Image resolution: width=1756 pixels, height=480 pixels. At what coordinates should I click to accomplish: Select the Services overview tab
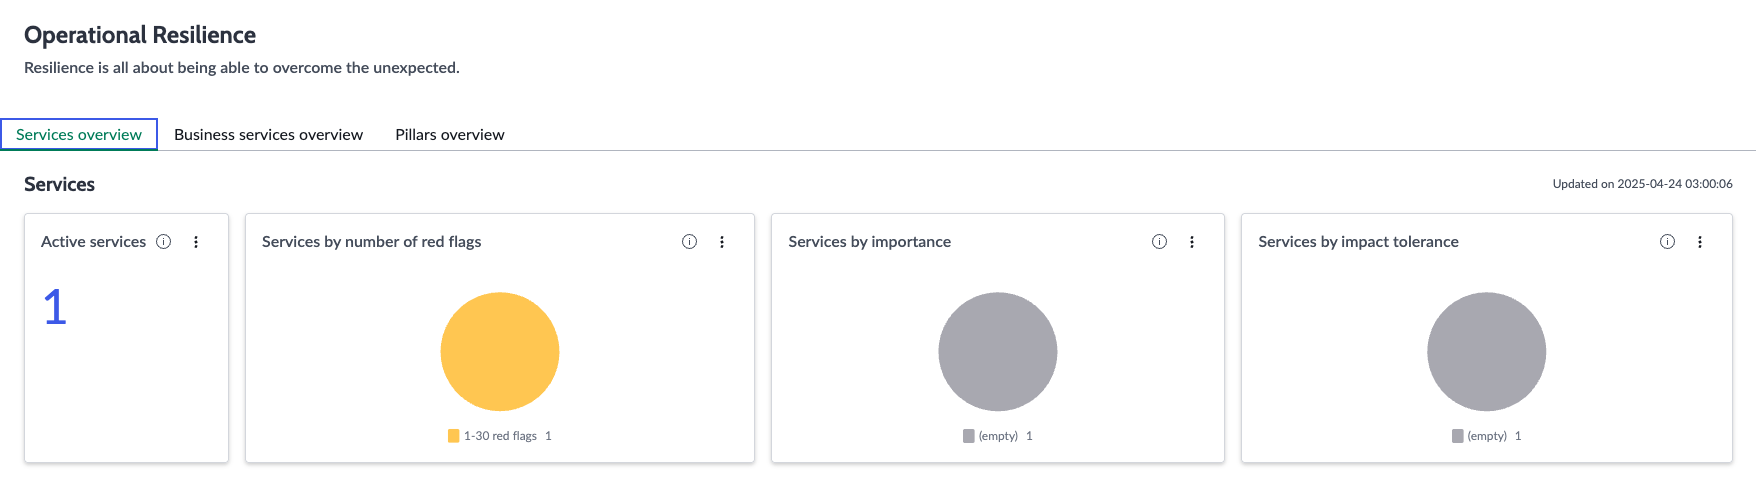pos(79,134)
